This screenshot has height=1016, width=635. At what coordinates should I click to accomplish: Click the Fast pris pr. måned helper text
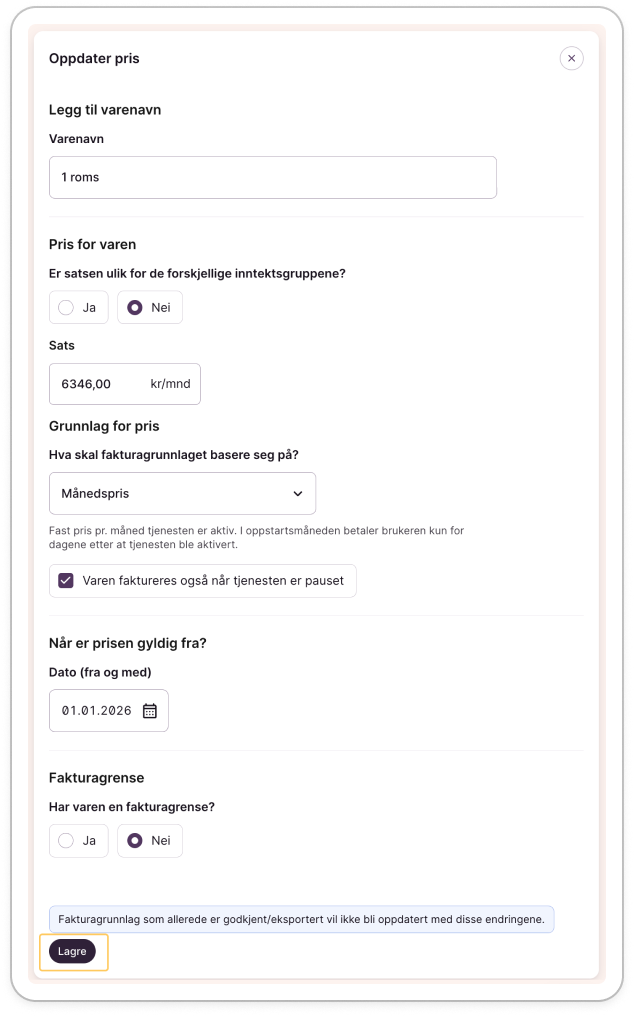click(x=256, y=537)
